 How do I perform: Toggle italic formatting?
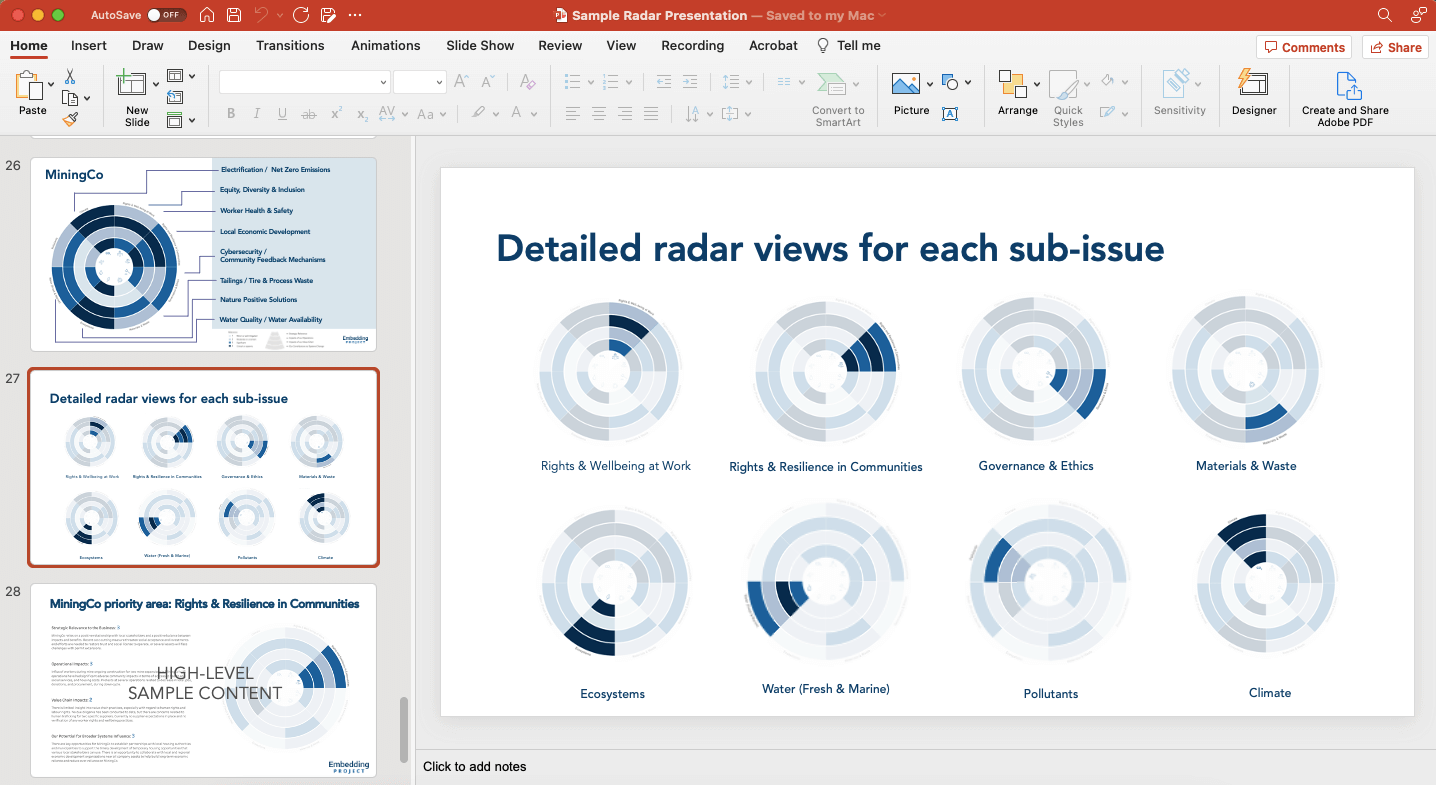point(256,113)
